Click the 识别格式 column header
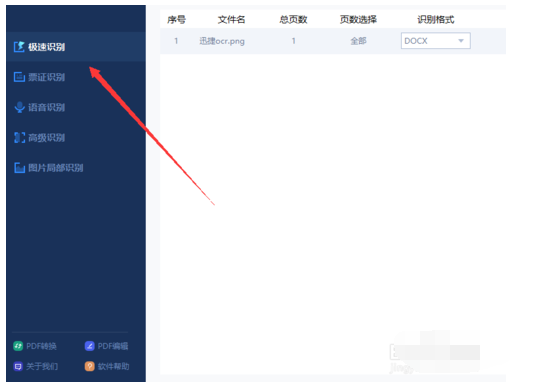Image resolution: width=546 pixels, height=382 pixels. 436,20
